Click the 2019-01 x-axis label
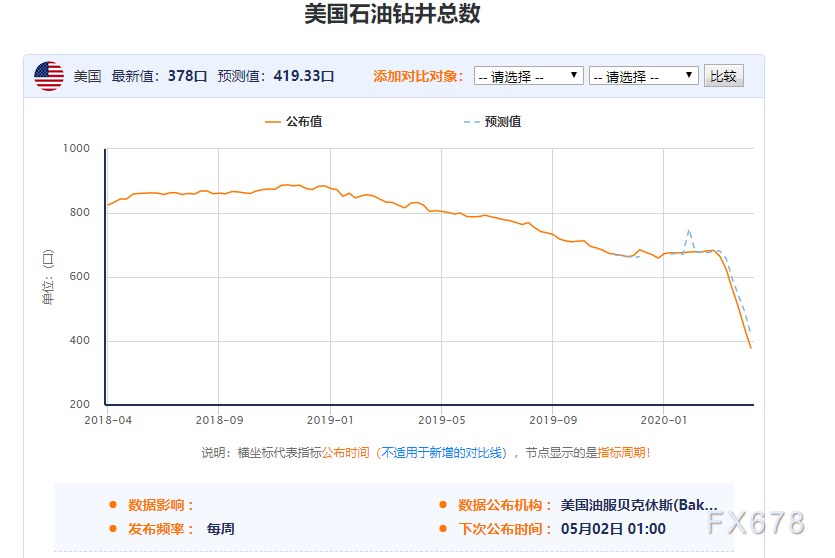The image size is (835, 558). (x=330, y=420)
